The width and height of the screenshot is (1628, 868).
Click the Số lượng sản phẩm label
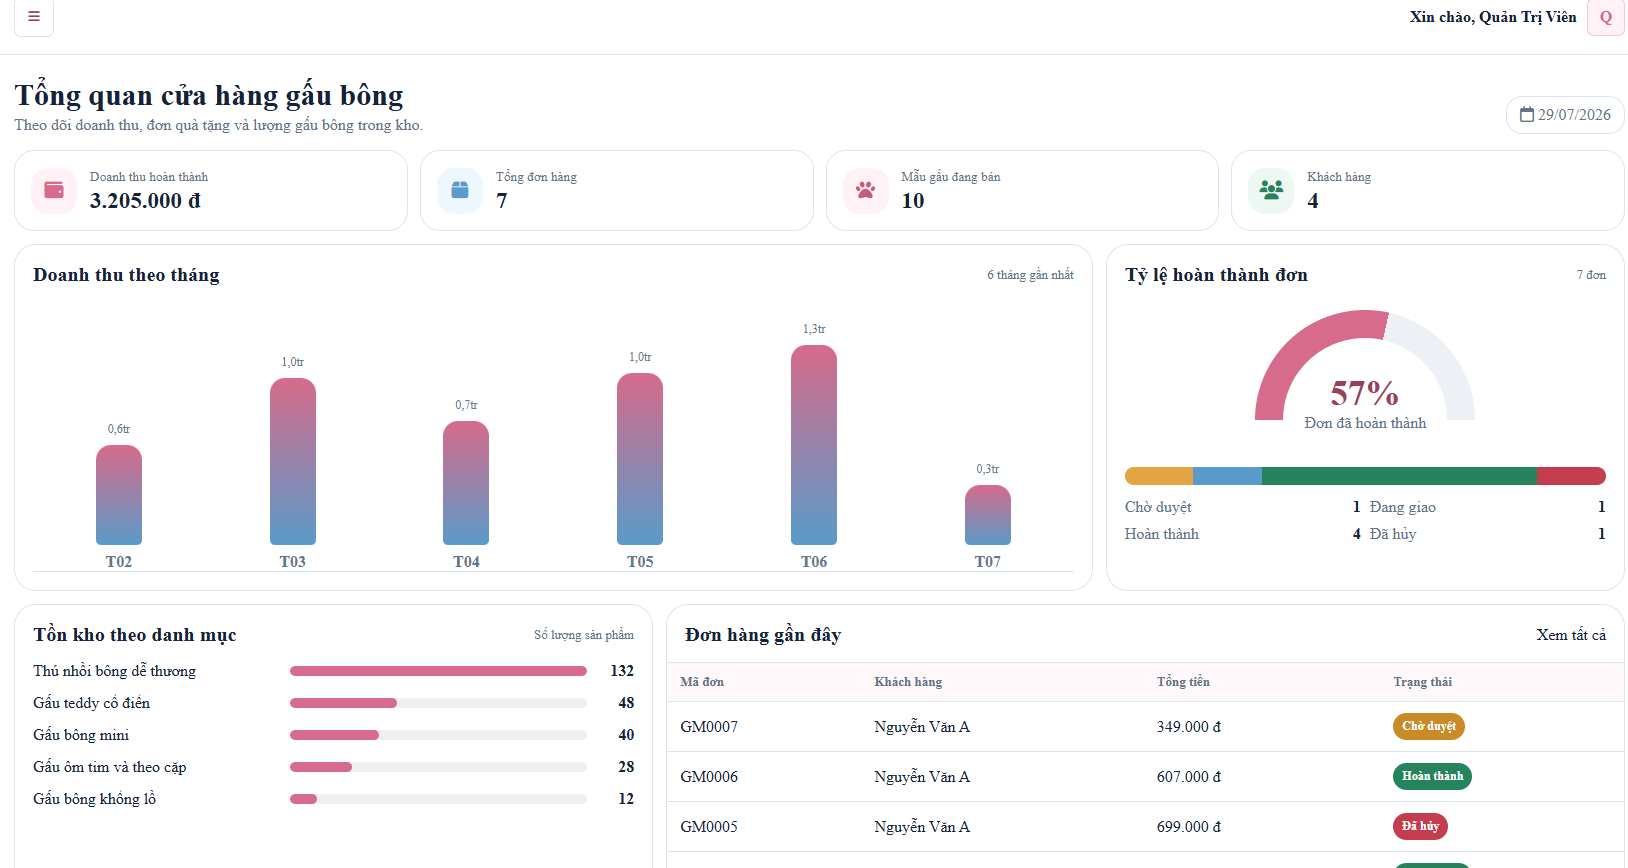[584, 635]
